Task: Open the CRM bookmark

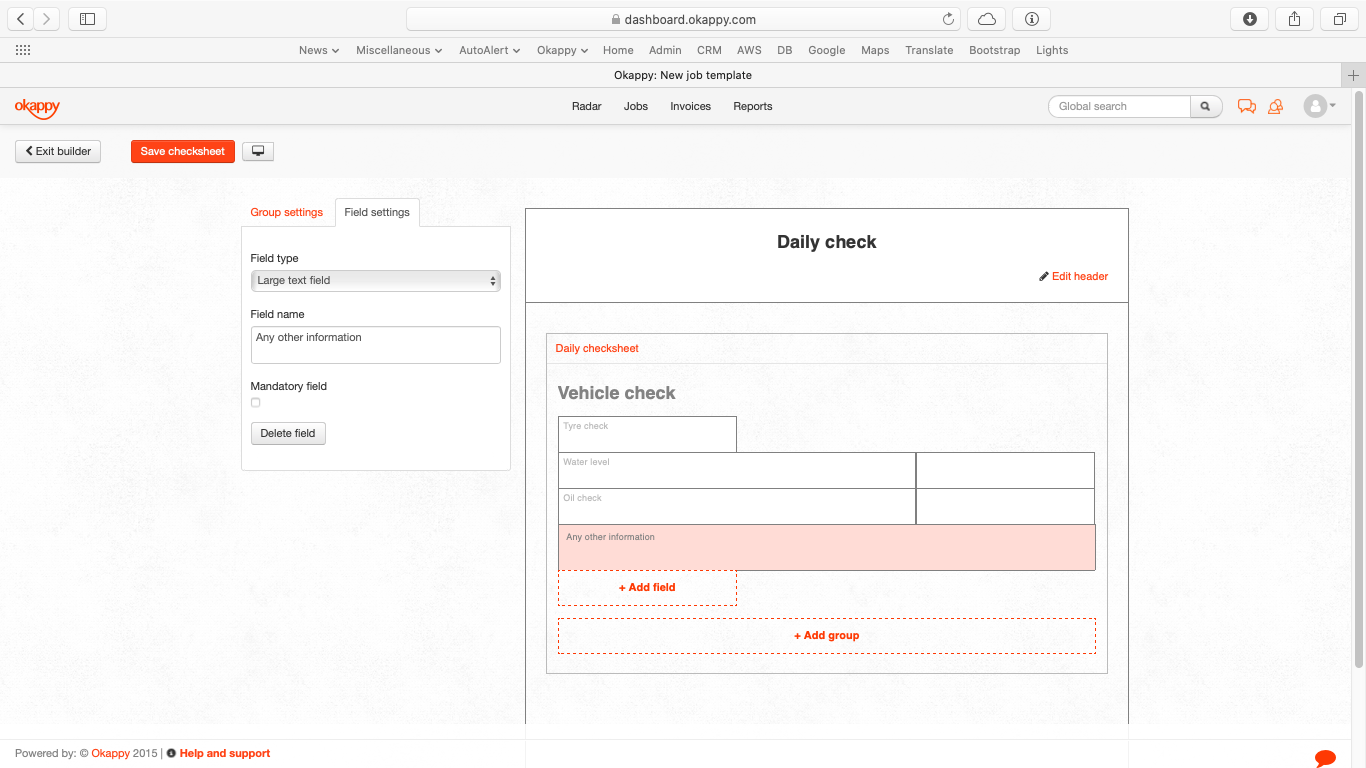Action: tap(709, 50)
